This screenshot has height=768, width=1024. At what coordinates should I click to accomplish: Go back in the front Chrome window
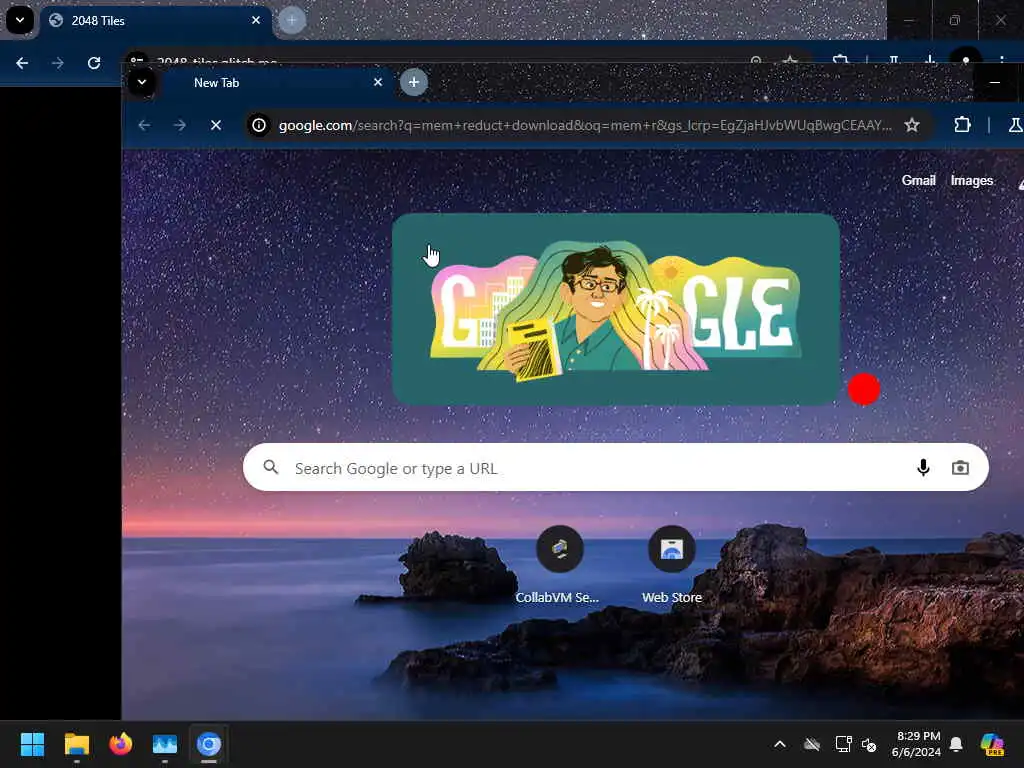point(144,125)
